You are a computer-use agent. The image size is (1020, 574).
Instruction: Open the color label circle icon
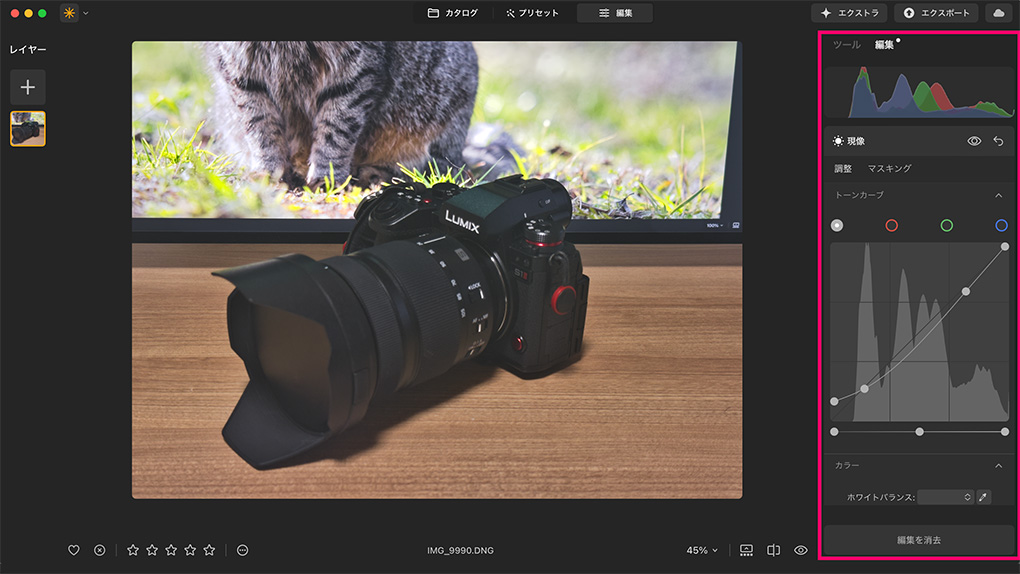coord(243,551)
